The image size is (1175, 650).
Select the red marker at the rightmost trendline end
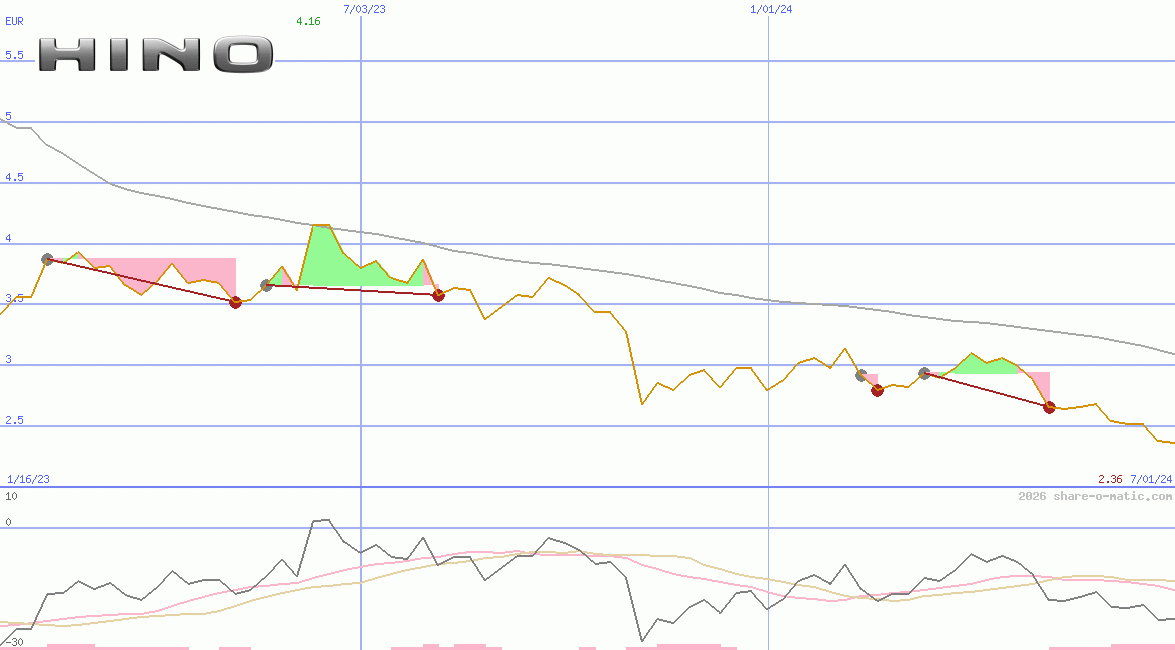click(1049, 407)
